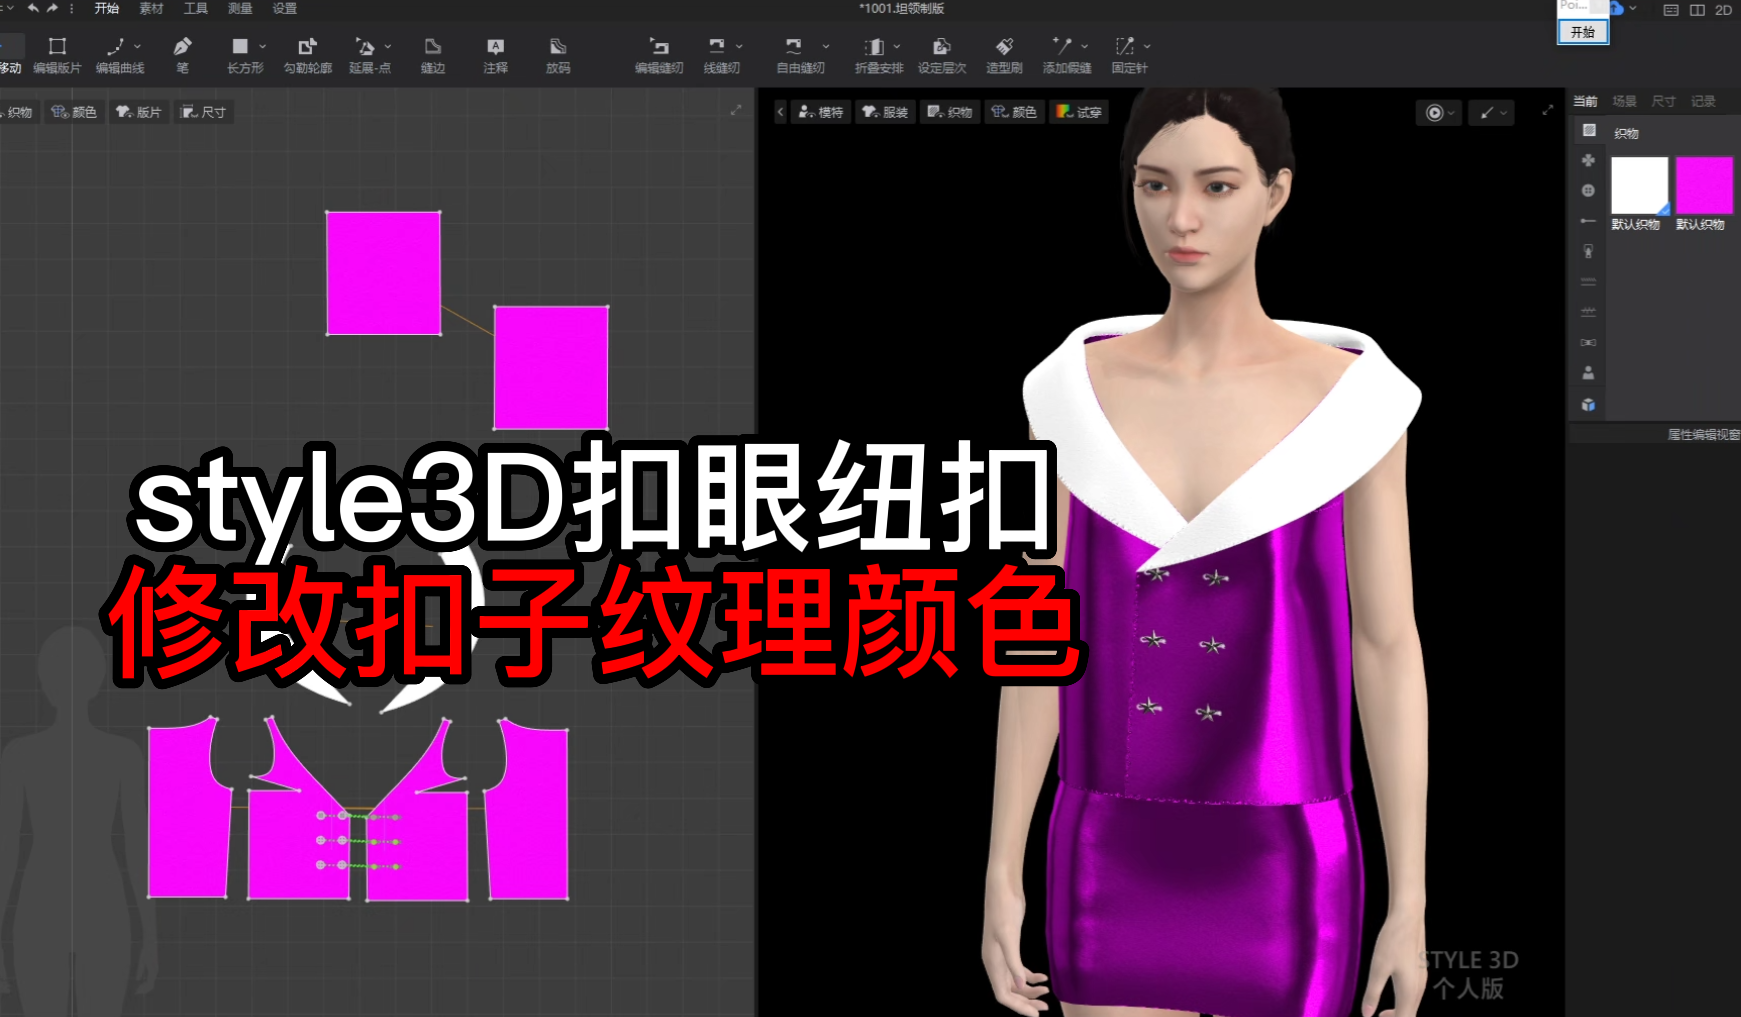Open the 素材 menu tab
Image resolution: width=1741 pixels, height=1017 pixels.
pos(151,8)
